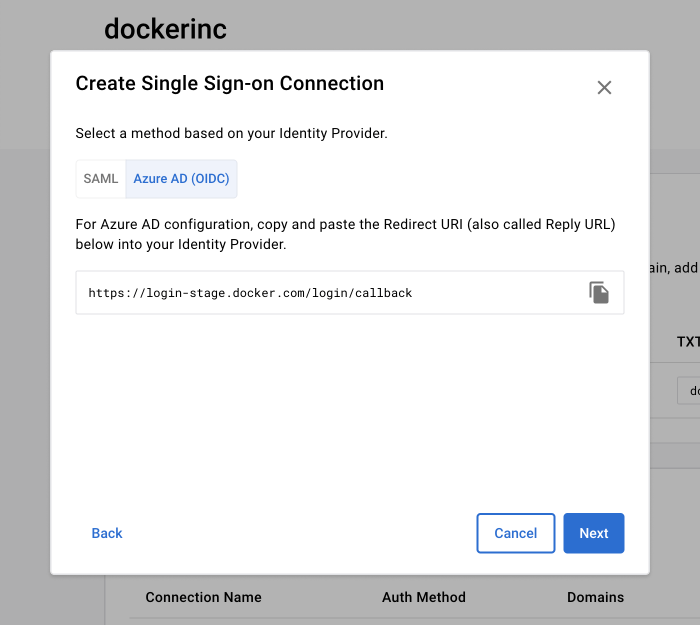Click the Redirect URI callback URL field
The height and width of the screenshot is (625, 700).
pos(330,293)
